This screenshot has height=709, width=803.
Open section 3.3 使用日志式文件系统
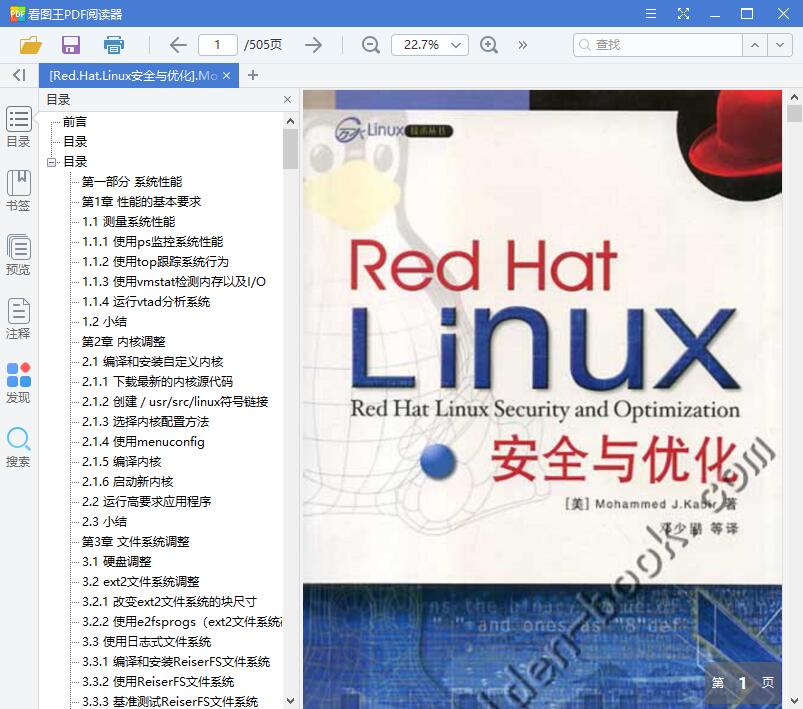146,641
